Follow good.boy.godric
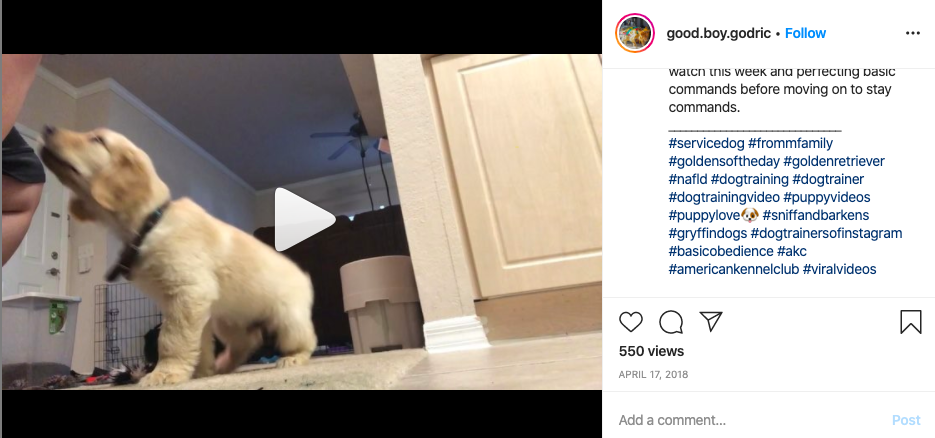Screen dimensions: 935x438 805,33
